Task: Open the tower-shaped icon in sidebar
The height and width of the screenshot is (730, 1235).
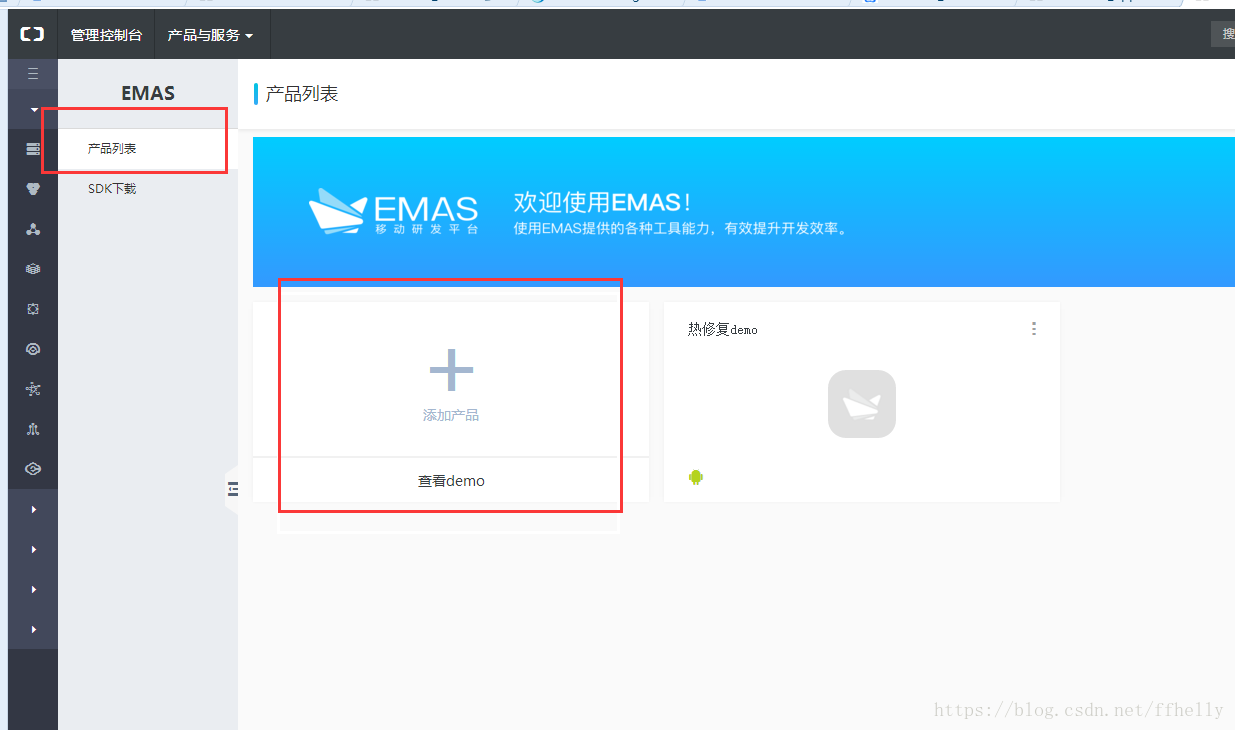Action: [x=33, y=429]
